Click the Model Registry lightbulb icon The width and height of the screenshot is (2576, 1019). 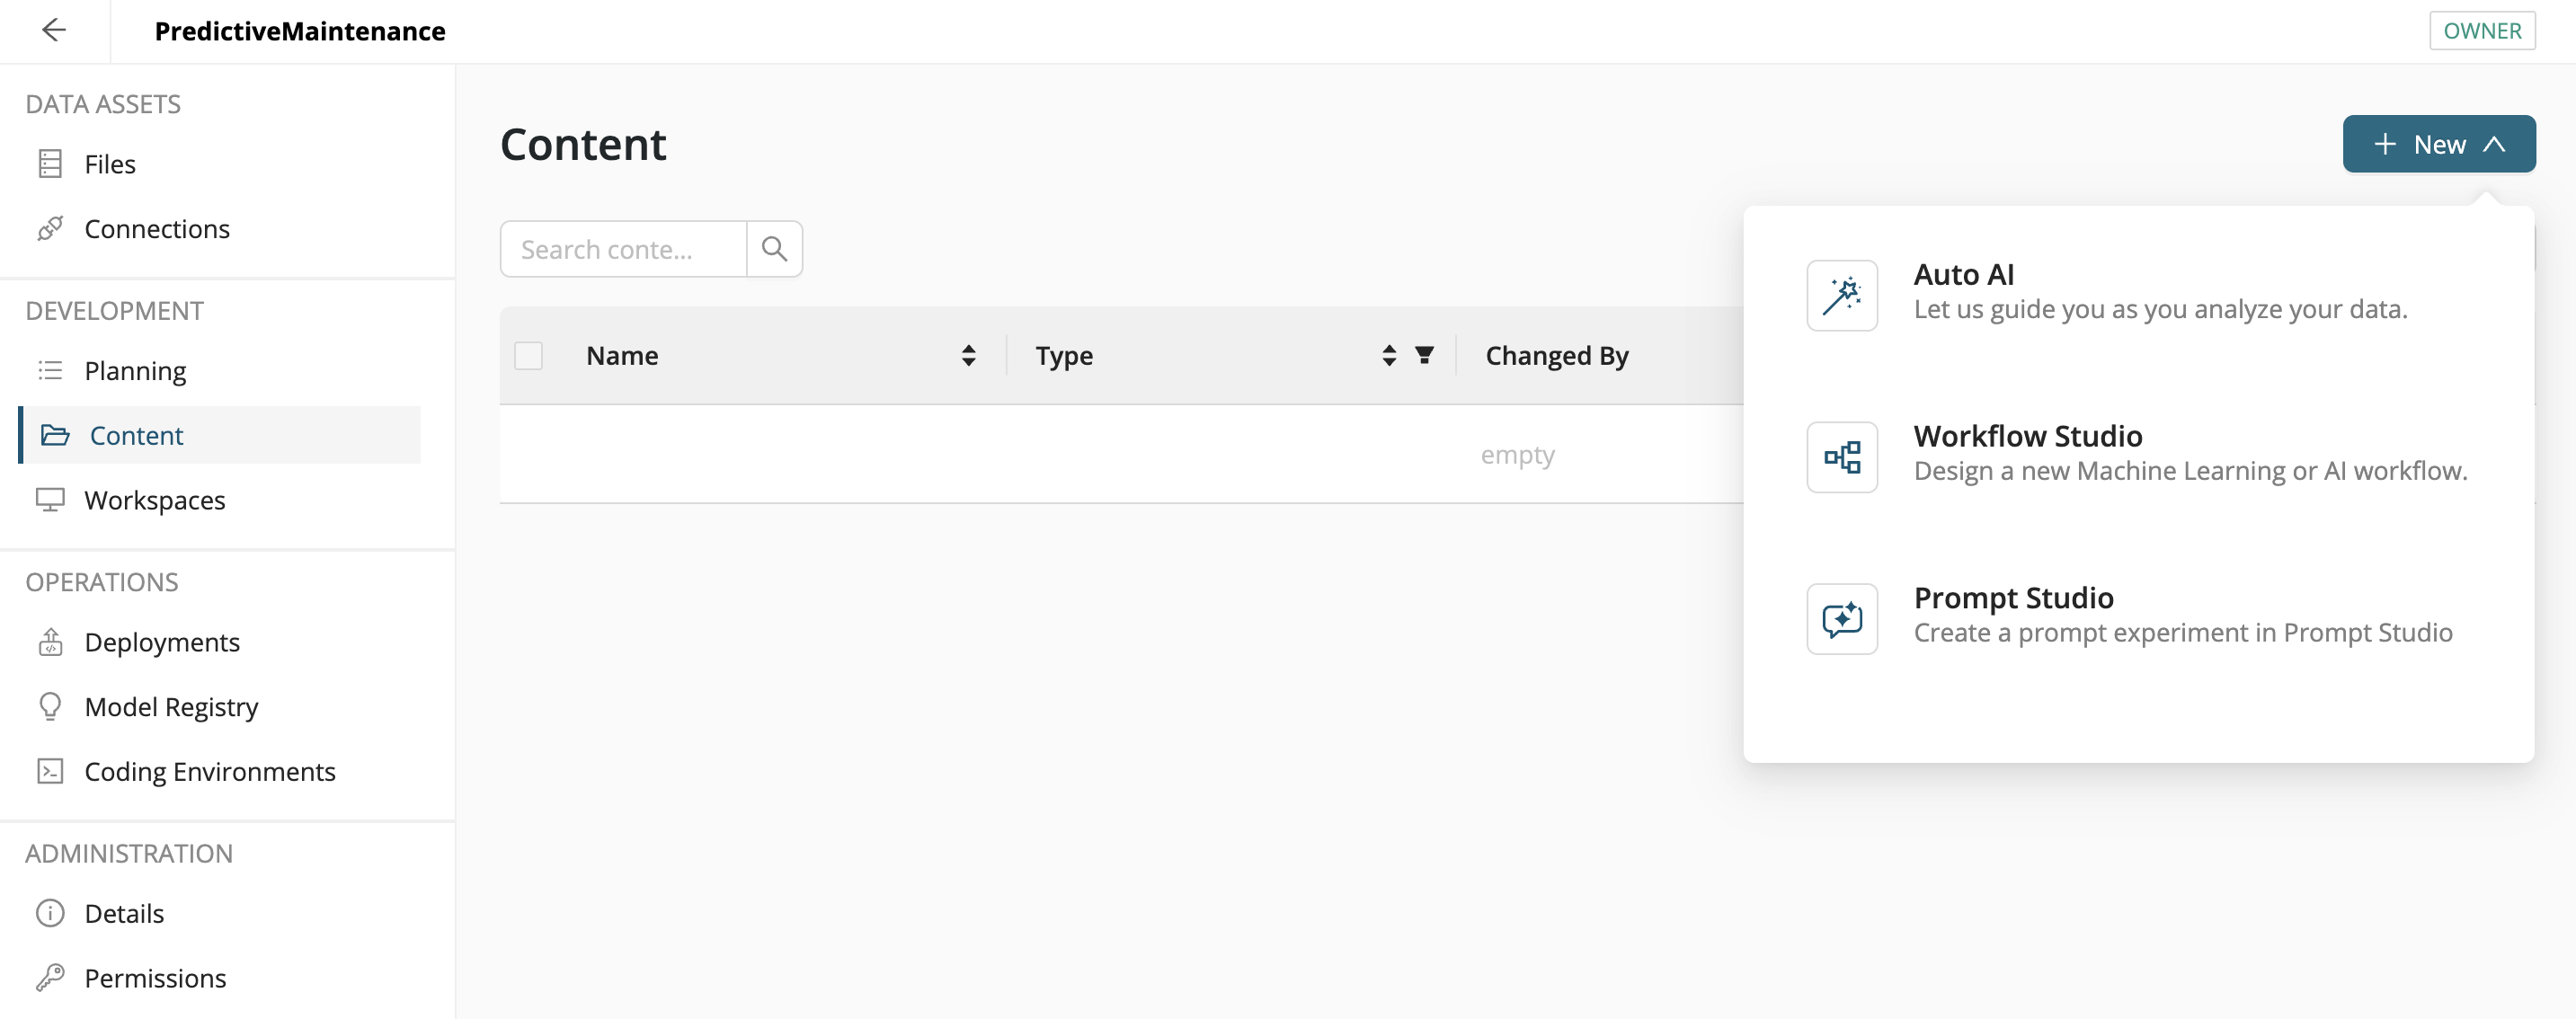click(x=51, y=706)
